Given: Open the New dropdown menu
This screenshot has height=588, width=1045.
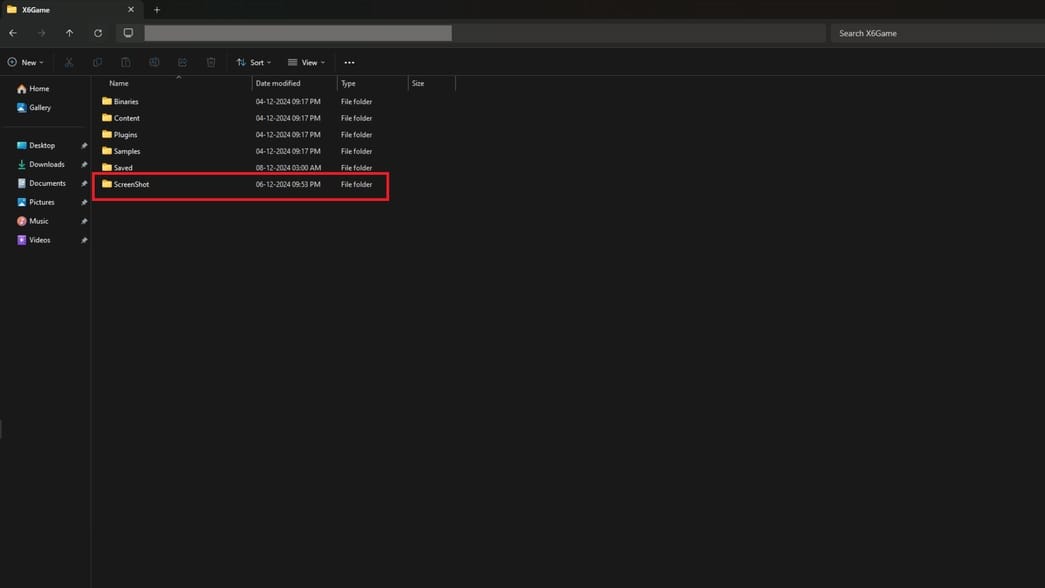Looking at the screenshot, I should 26,62.
